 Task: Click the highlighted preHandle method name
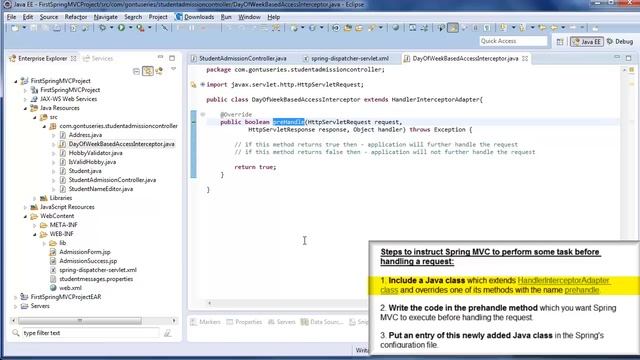click(x=289, y=122)
